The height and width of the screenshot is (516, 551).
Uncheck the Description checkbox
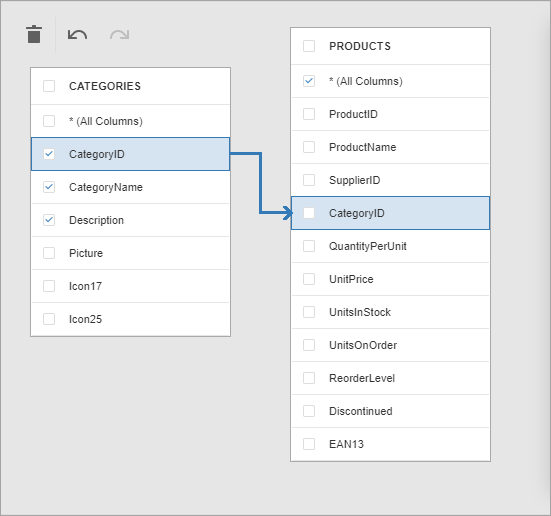pyautogui.click(x=49, y=220)
